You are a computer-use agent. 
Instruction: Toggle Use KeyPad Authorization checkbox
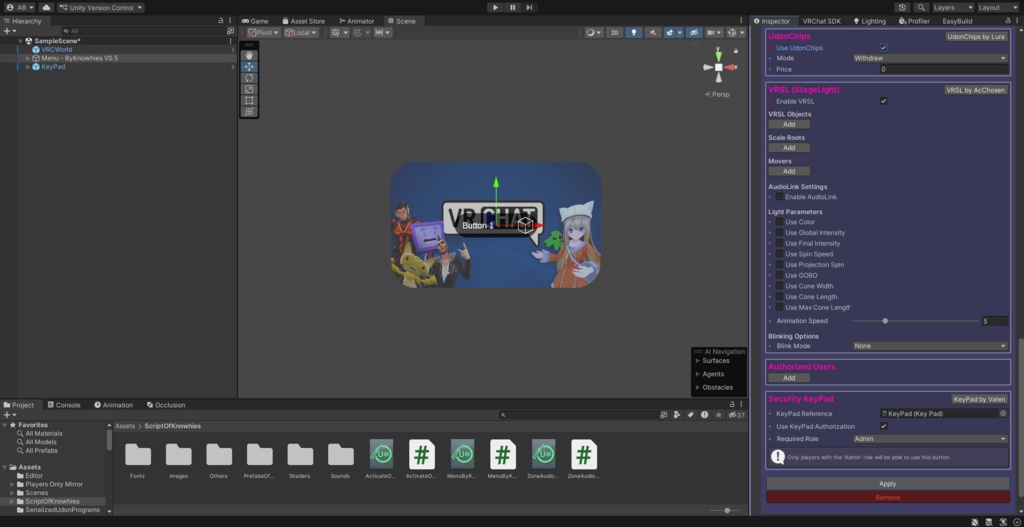[x=884, y=426]
